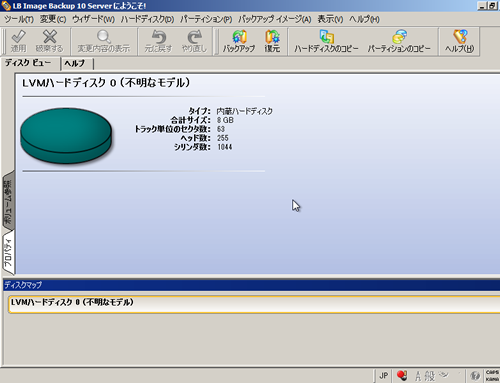Open the ヘルプ(H) toolbar icon
Image resolution: width=500 pixels, height=383 pixels.
point(460,37)
